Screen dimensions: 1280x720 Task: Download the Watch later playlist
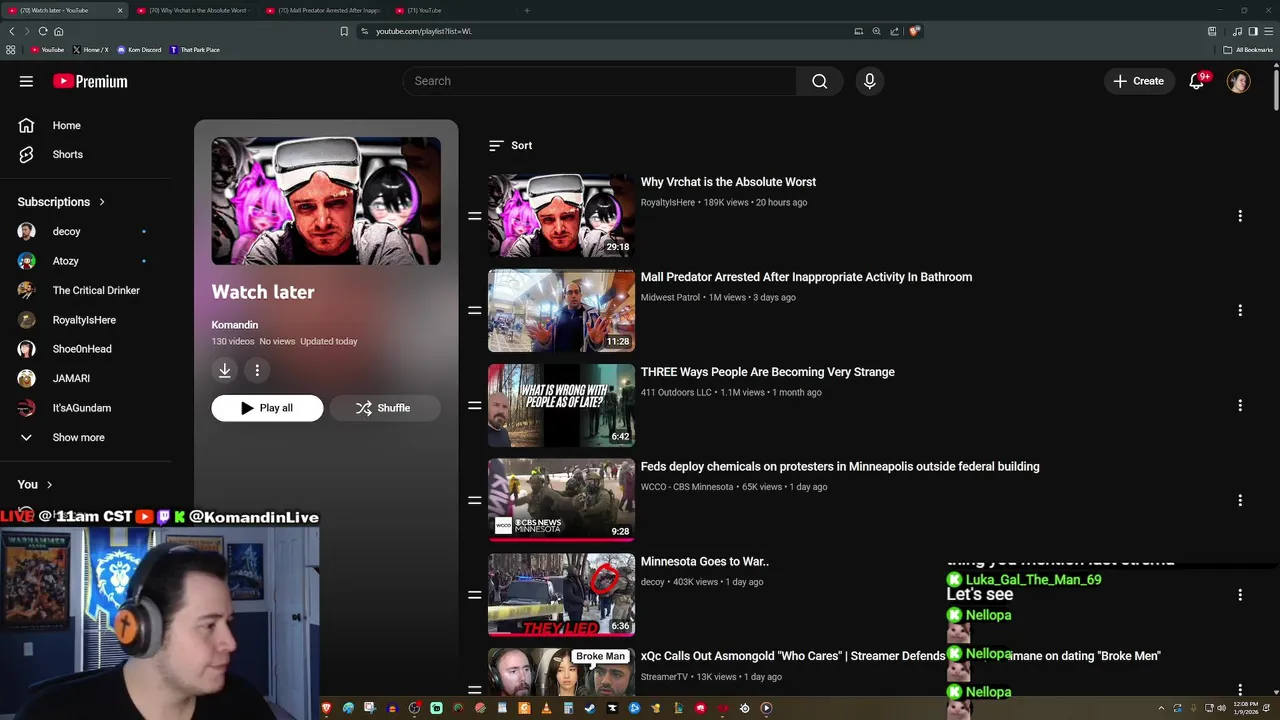[225, 370]
